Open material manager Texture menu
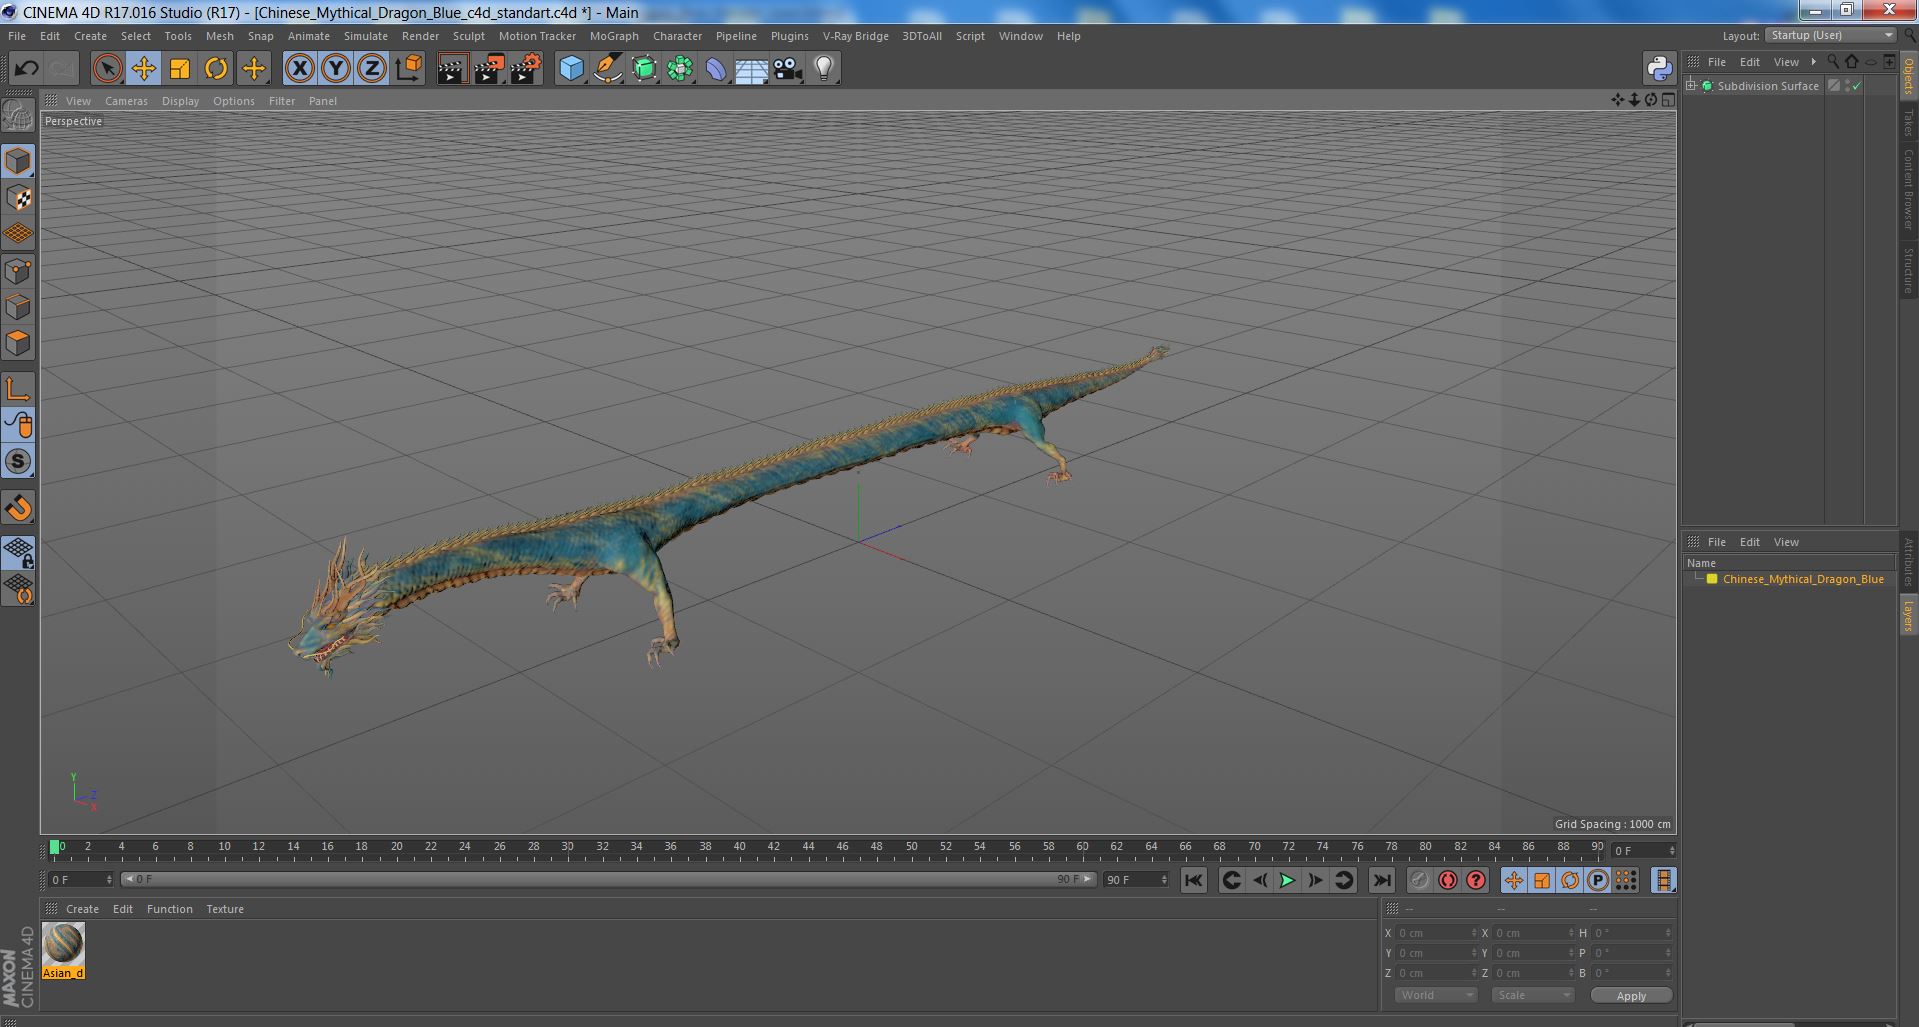 (x=225, y=909)
